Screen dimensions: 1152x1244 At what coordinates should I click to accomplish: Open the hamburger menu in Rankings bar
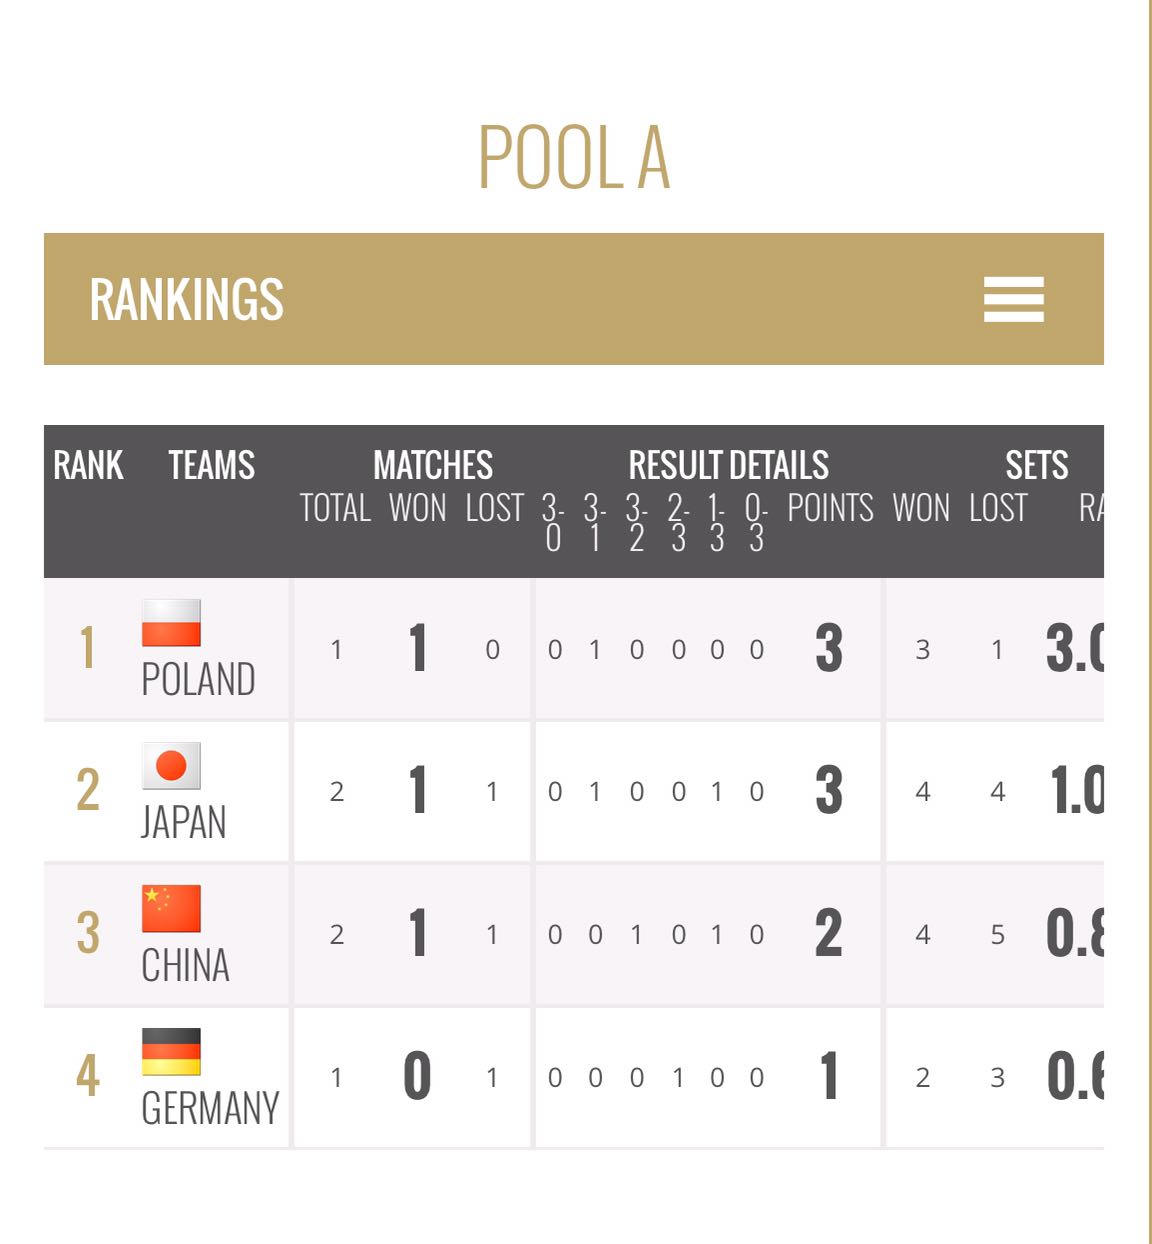click(1013, 299)
